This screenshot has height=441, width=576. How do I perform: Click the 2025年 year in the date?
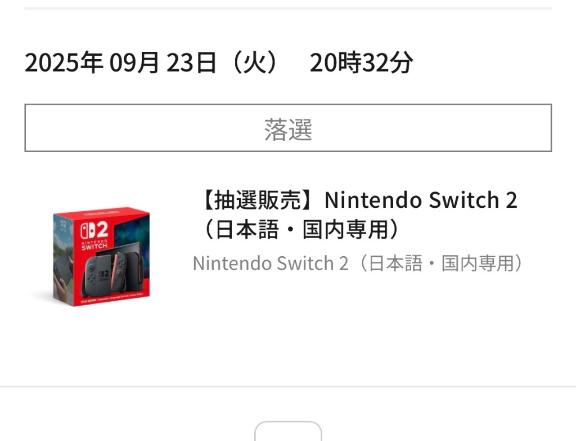click(64, 62)
